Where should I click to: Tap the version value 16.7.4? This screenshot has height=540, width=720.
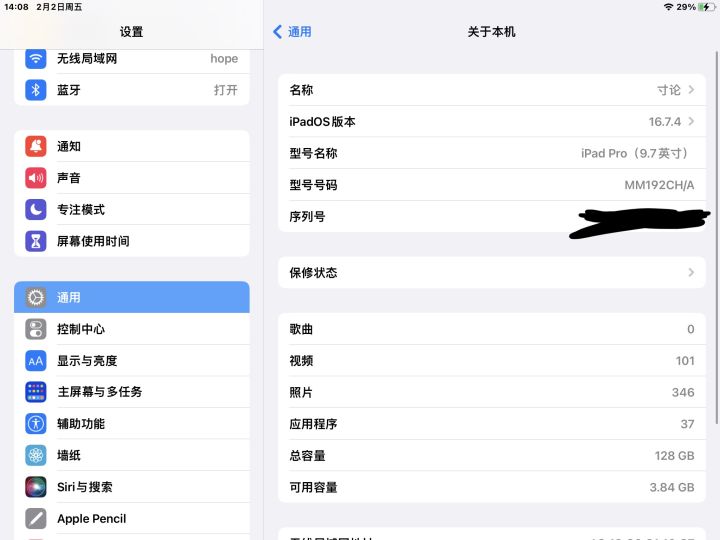(664, 122)
